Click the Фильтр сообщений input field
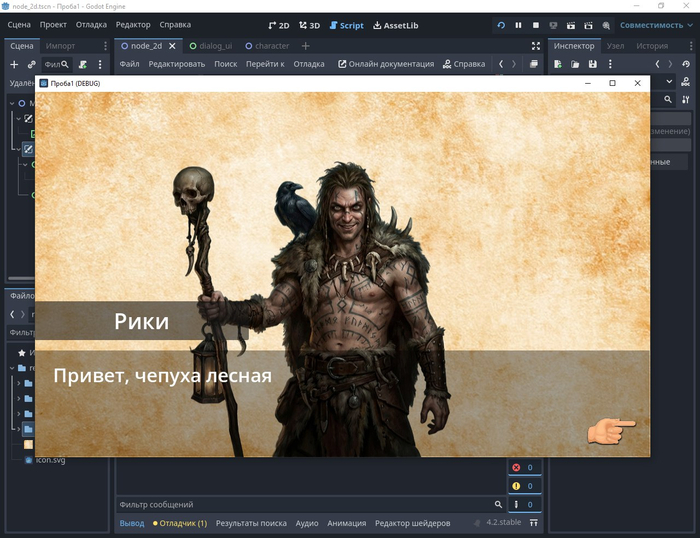Image resolution: width=700 pixels, height=538 pixels. click(300, 505)
